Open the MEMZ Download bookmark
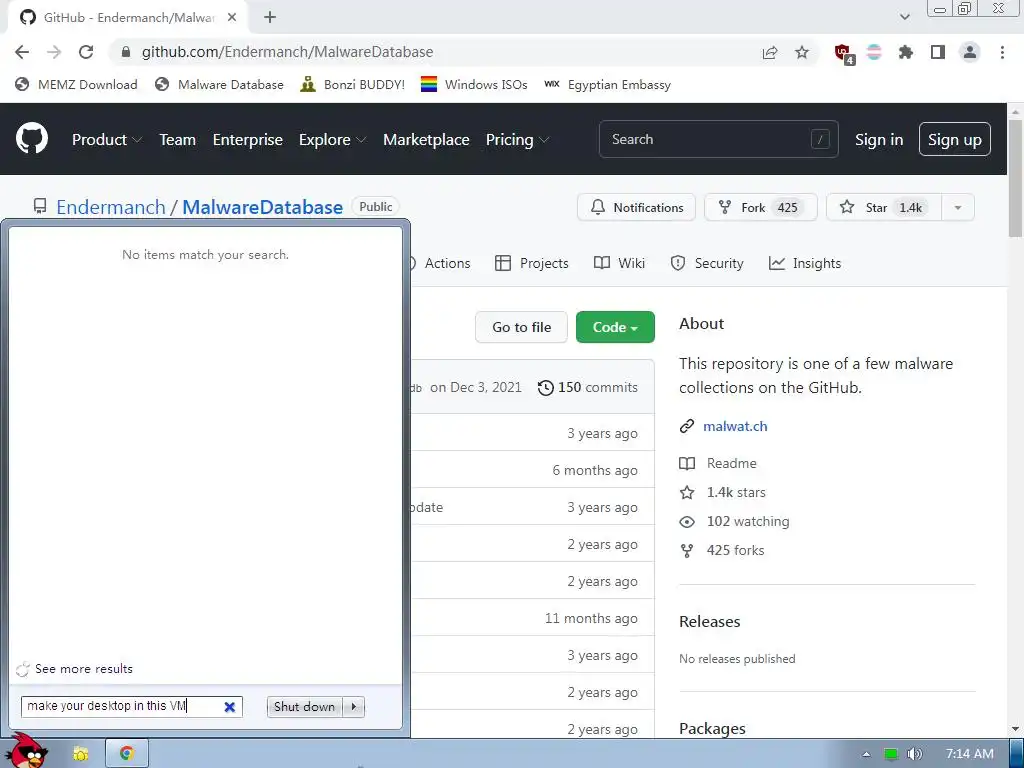 click(x=76, y=84)
